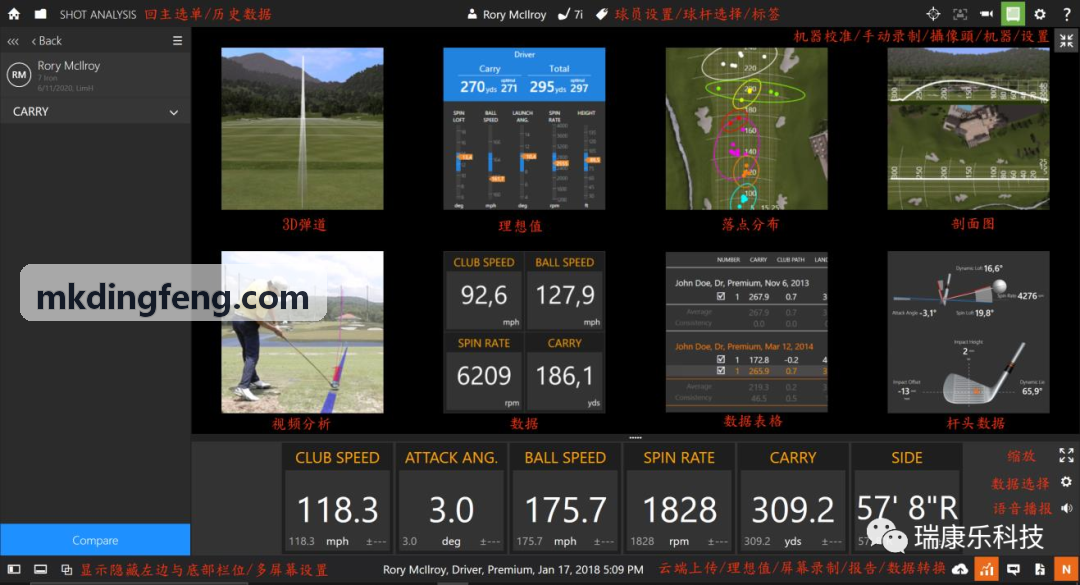Open the Rory McIlroy player selector in top bar

507,14
